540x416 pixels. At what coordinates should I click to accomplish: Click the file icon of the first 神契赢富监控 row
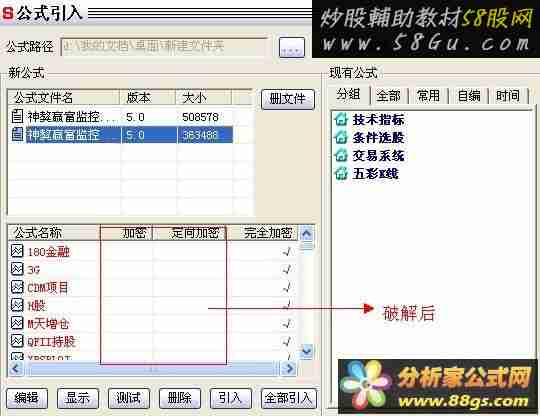(x=17, y=116)
